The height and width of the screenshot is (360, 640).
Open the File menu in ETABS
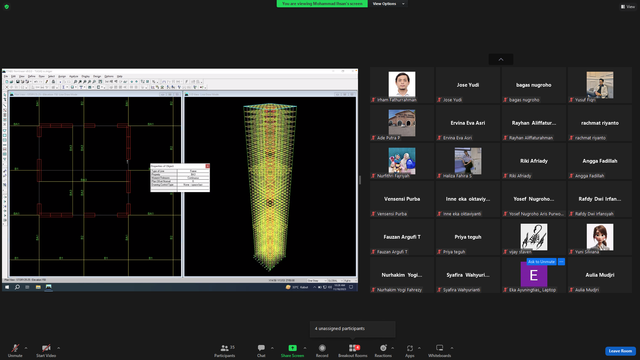6,76
